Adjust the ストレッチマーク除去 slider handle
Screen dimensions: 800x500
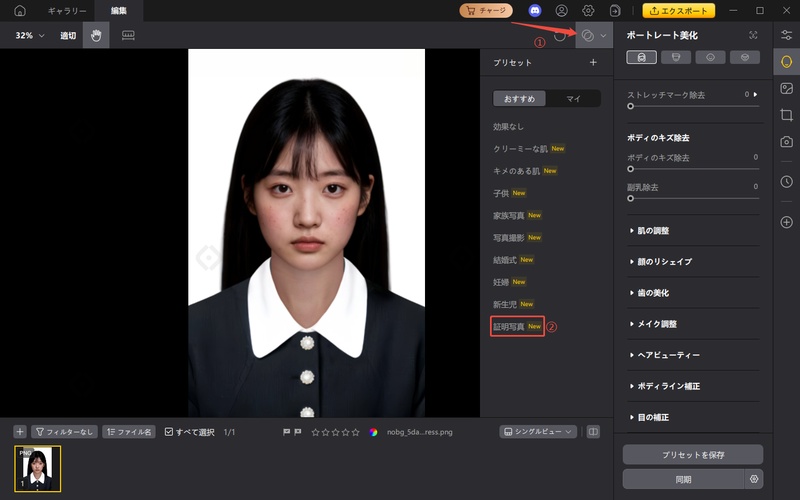pyautogui.click(x=631, y=106)
